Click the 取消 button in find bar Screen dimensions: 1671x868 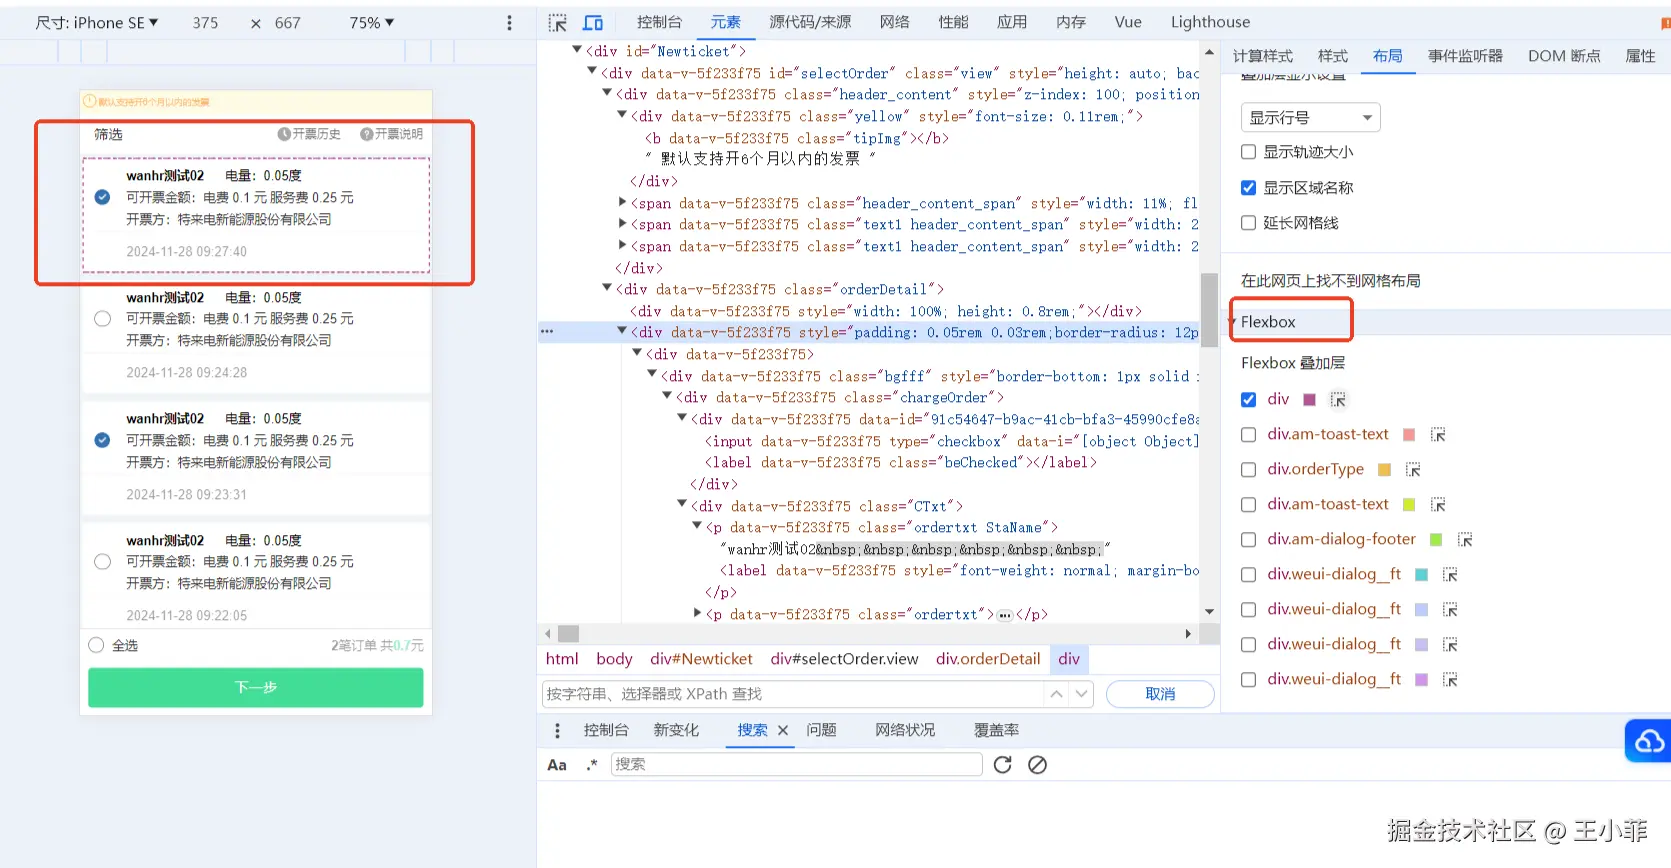[1160, 694]
